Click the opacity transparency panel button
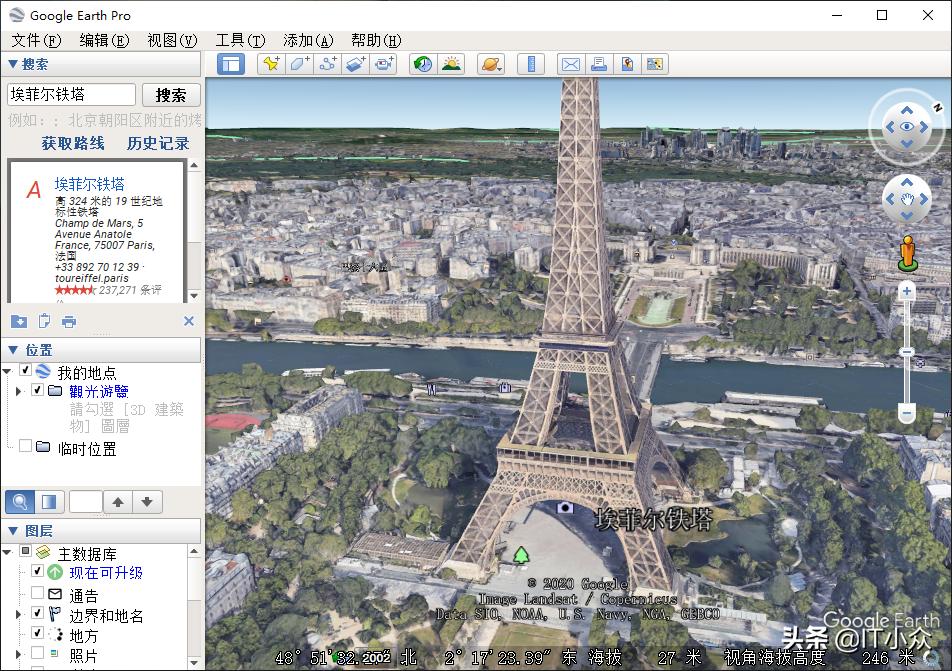This screenshot has width=952, height=671. click(49, 502)
